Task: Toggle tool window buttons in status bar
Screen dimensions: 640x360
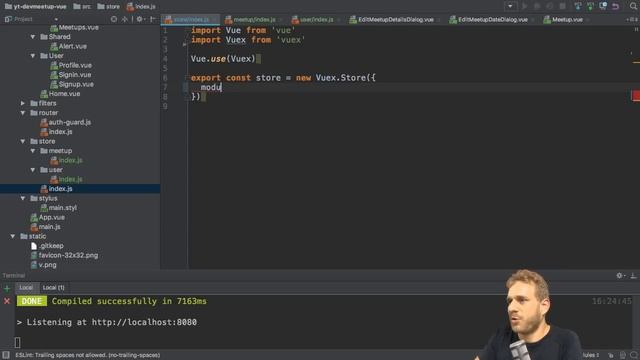Action: coord(6,355)
